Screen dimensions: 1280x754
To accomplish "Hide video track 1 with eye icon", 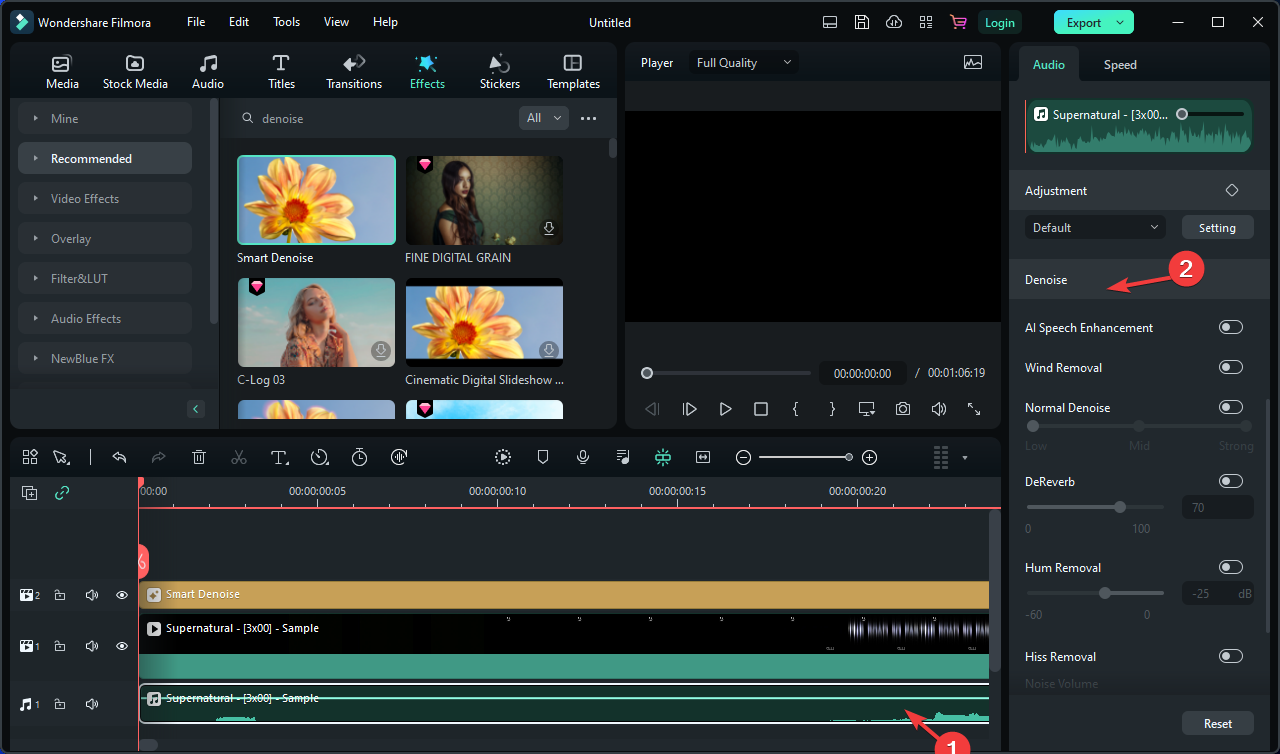I will [122, 647].
